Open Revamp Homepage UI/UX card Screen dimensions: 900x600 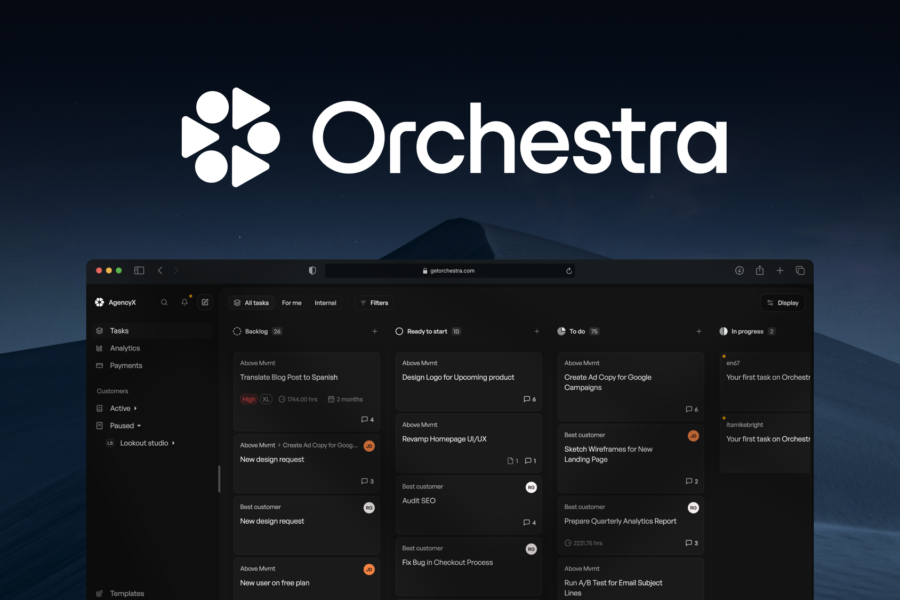[468, 443]
